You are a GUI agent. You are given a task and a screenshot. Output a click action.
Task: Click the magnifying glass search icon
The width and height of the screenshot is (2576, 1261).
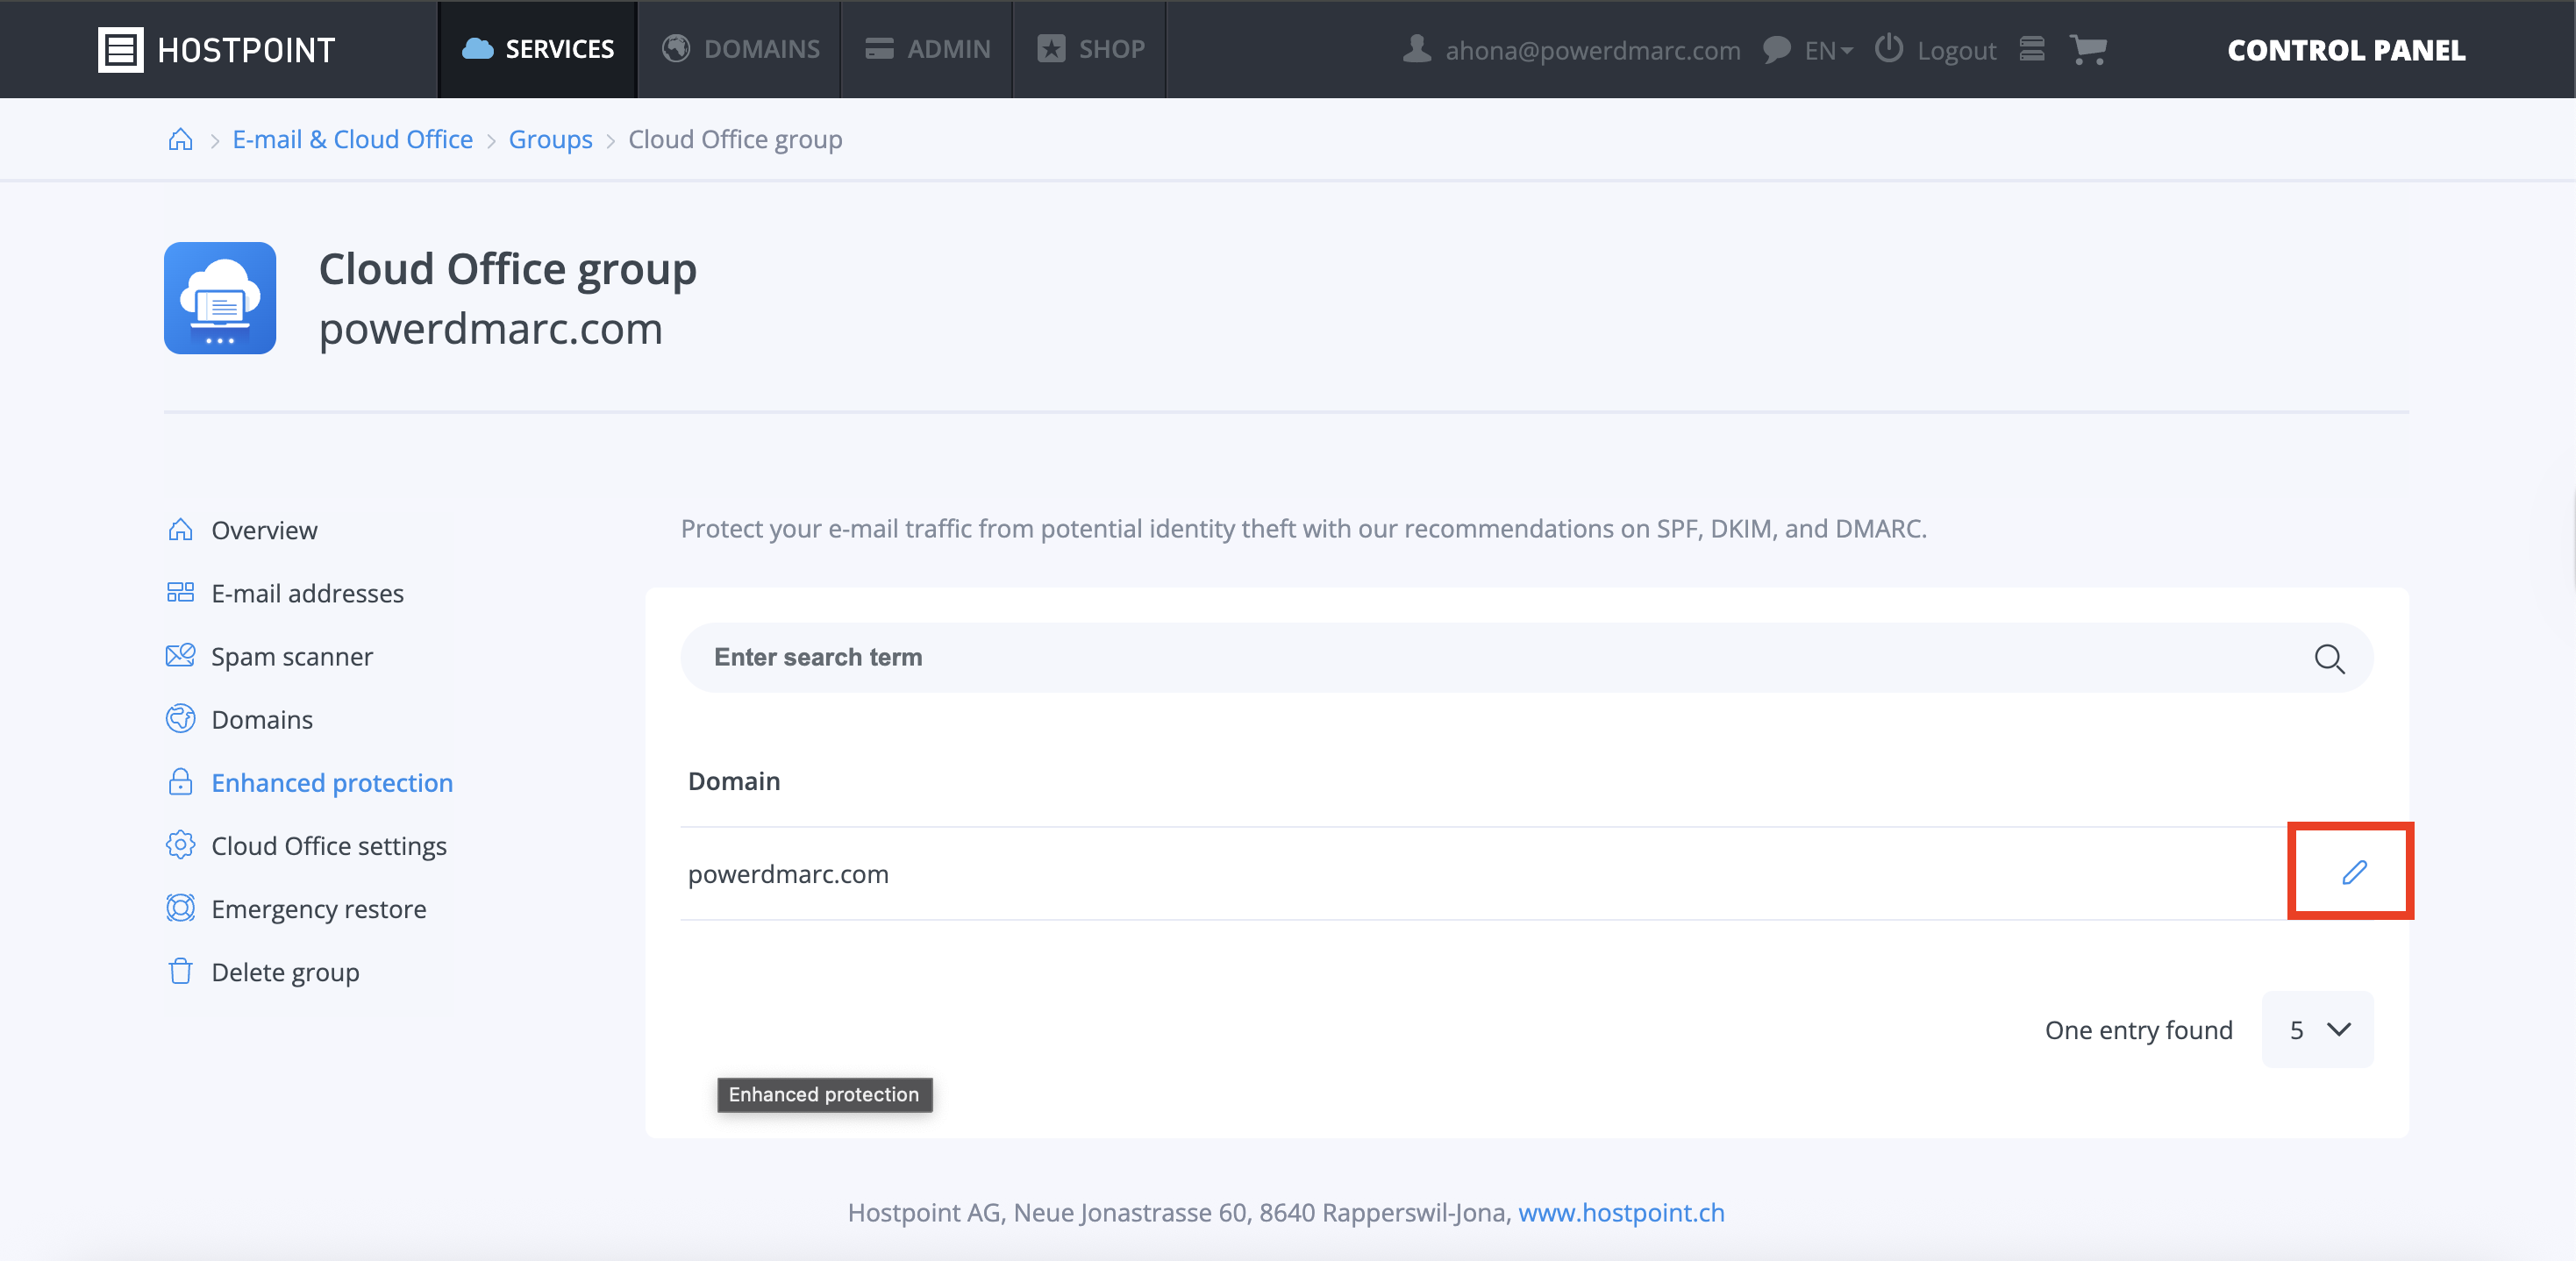pos(2328,658)
